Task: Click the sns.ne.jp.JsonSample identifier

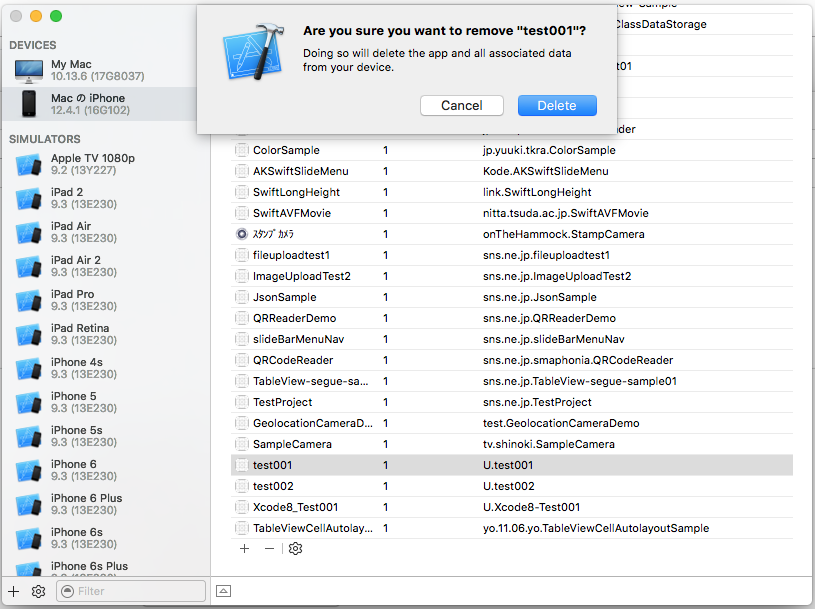Action: (540, 297)
